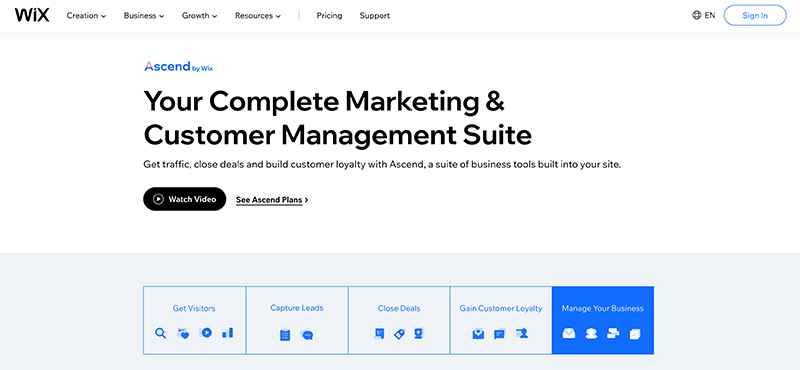Click the contacts person icon in Manage Your Business
The height and width of the screenshot is (370, 800).
pos(591,334)
